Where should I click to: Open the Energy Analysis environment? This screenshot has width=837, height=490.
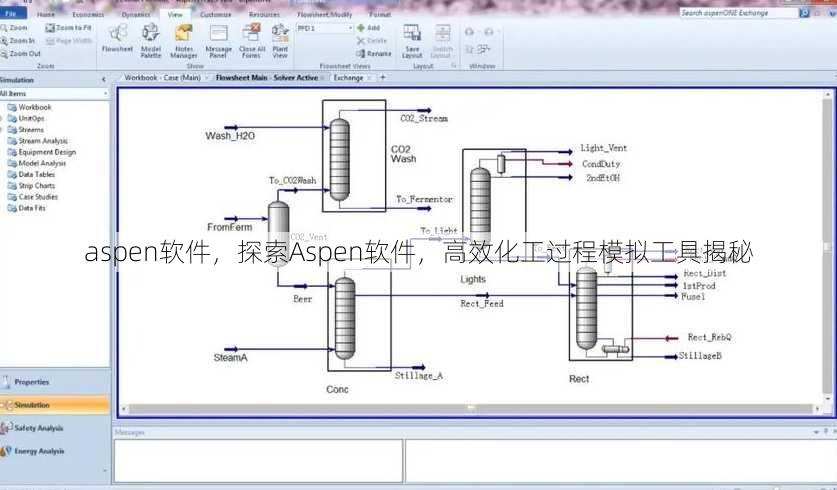(x=54, y=451)
